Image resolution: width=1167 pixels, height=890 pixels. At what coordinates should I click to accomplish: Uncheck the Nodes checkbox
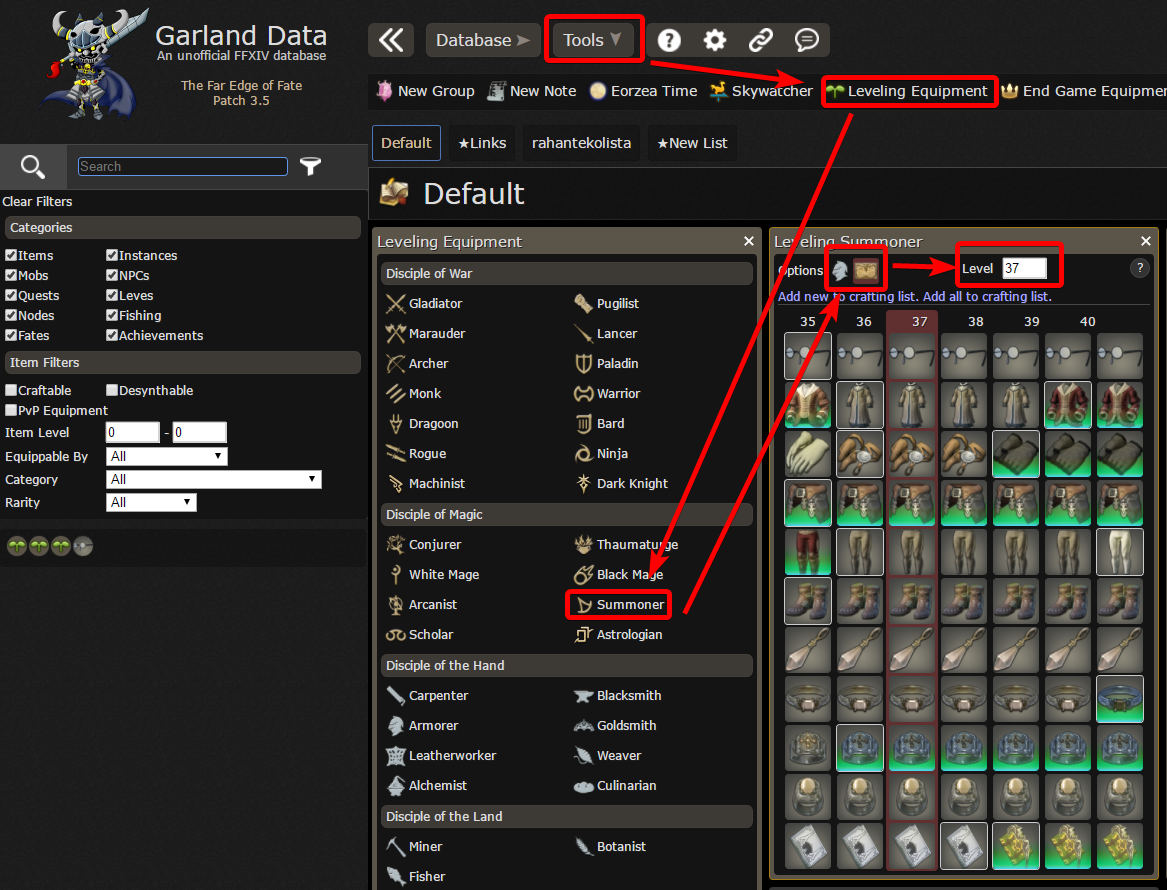(x=11, y=316)
